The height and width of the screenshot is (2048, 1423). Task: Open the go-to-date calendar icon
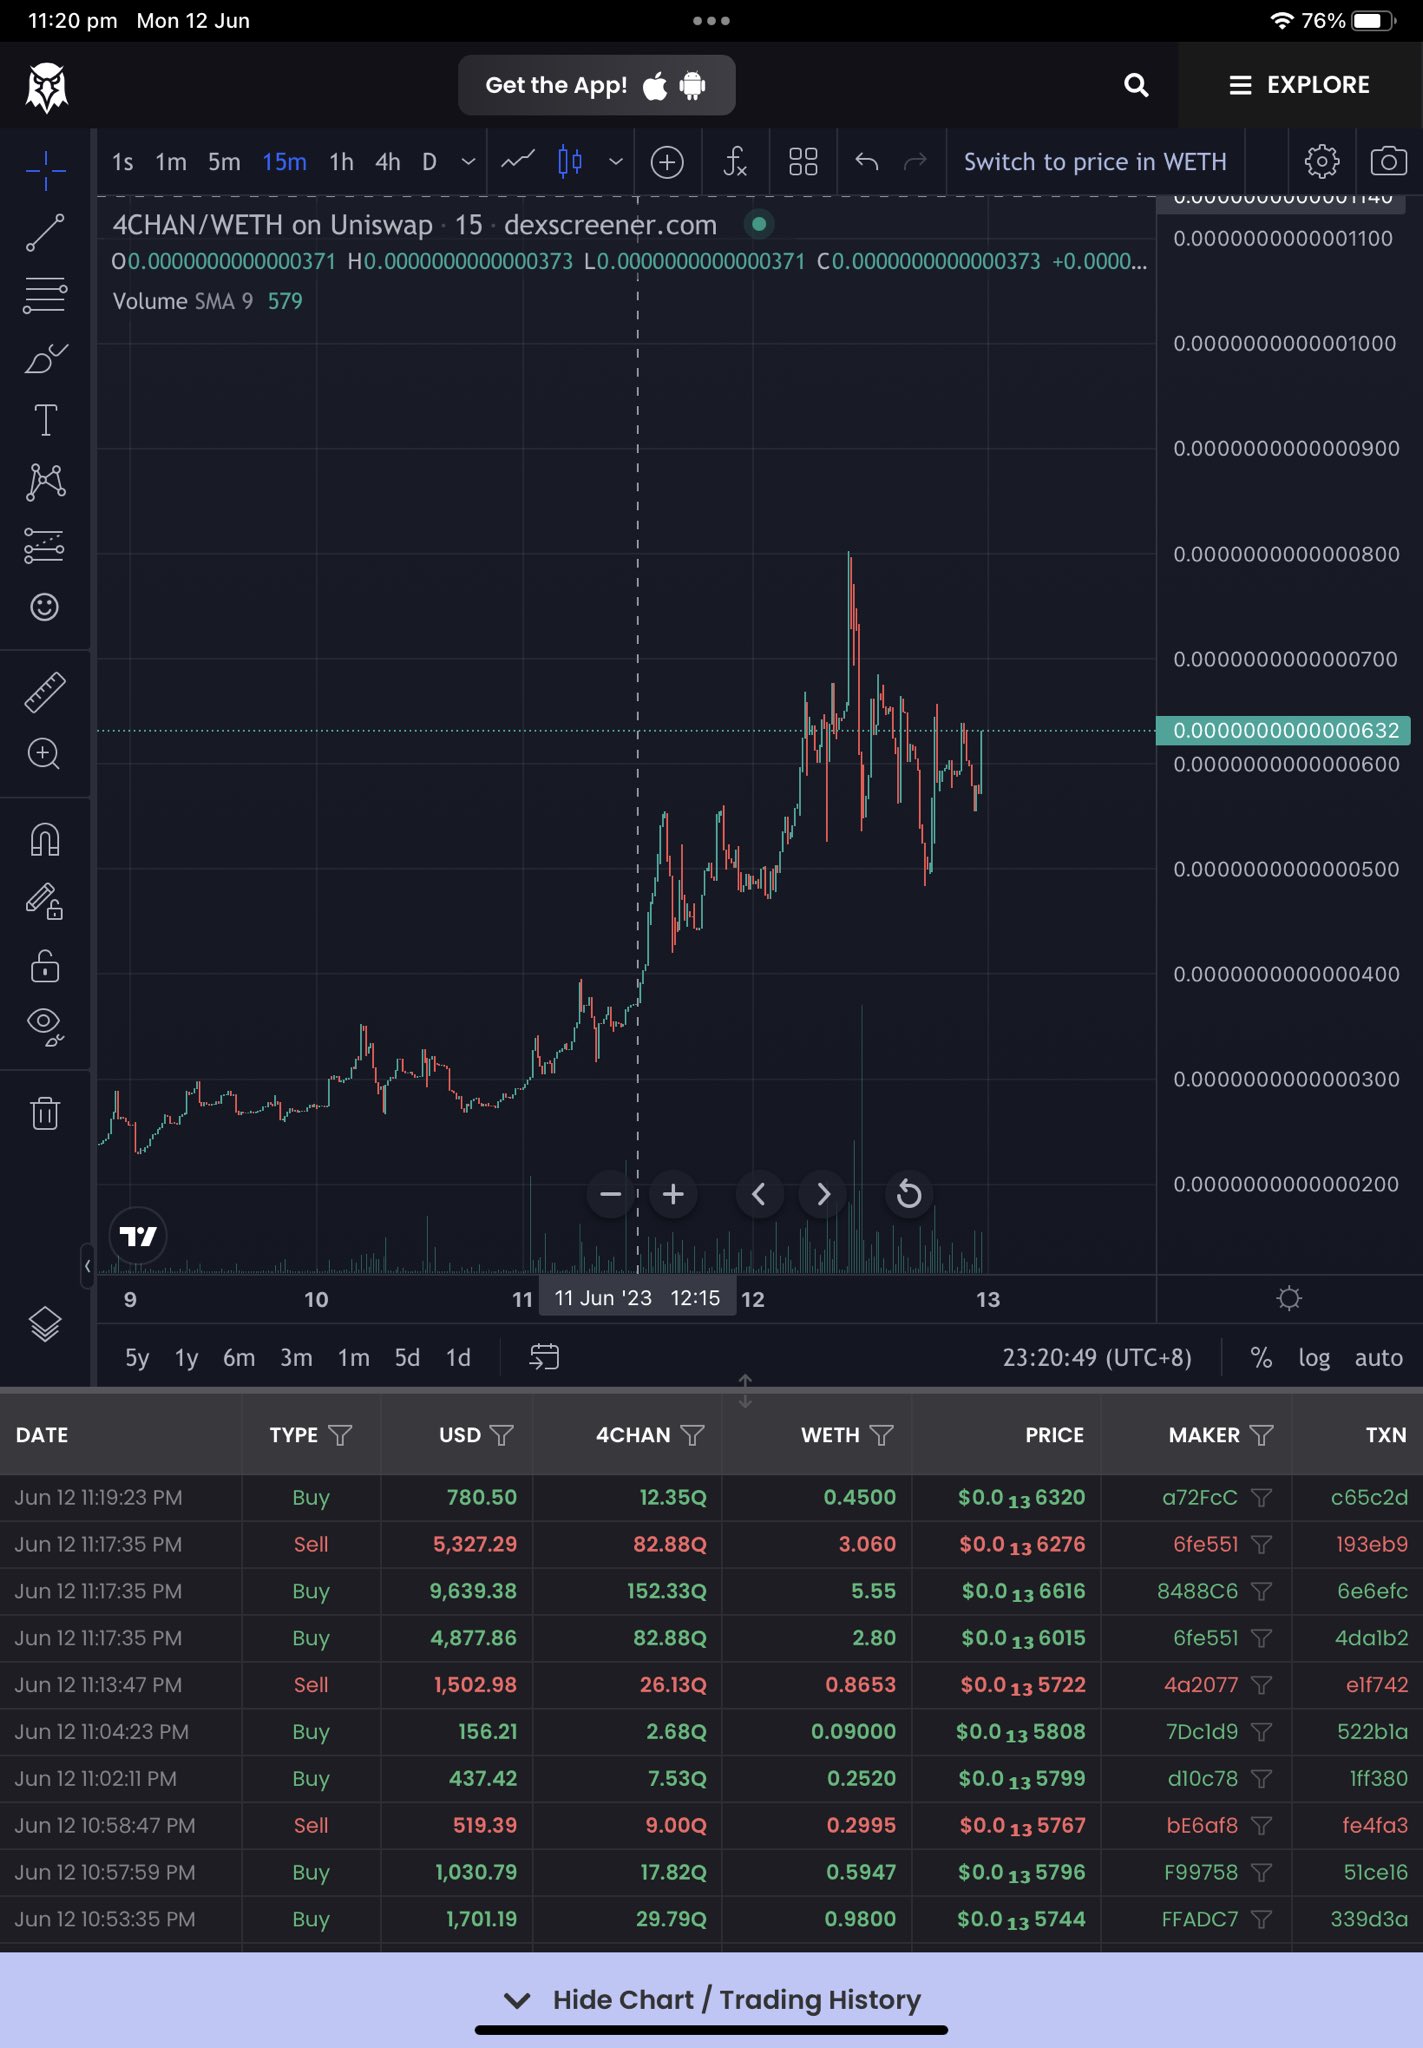[544, 1357]
